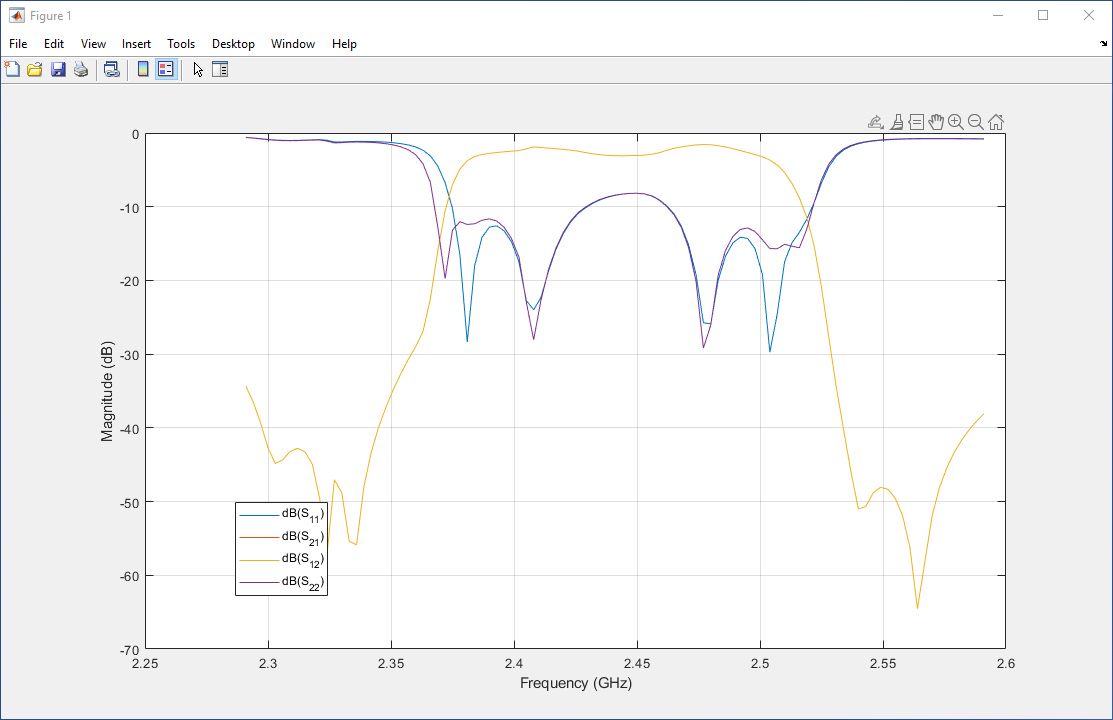Image resolution: width=1113 pixels, height=720 pixels.
Task: Print the figure using the Print icon
Action: coord(80,68)
